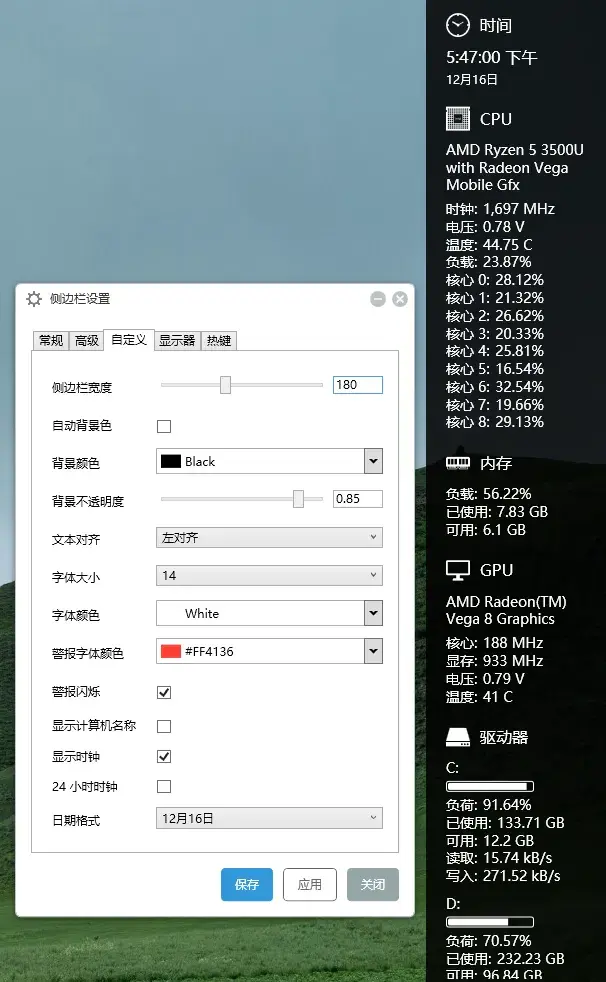Click the C: drive usage bar

[490, 787]
